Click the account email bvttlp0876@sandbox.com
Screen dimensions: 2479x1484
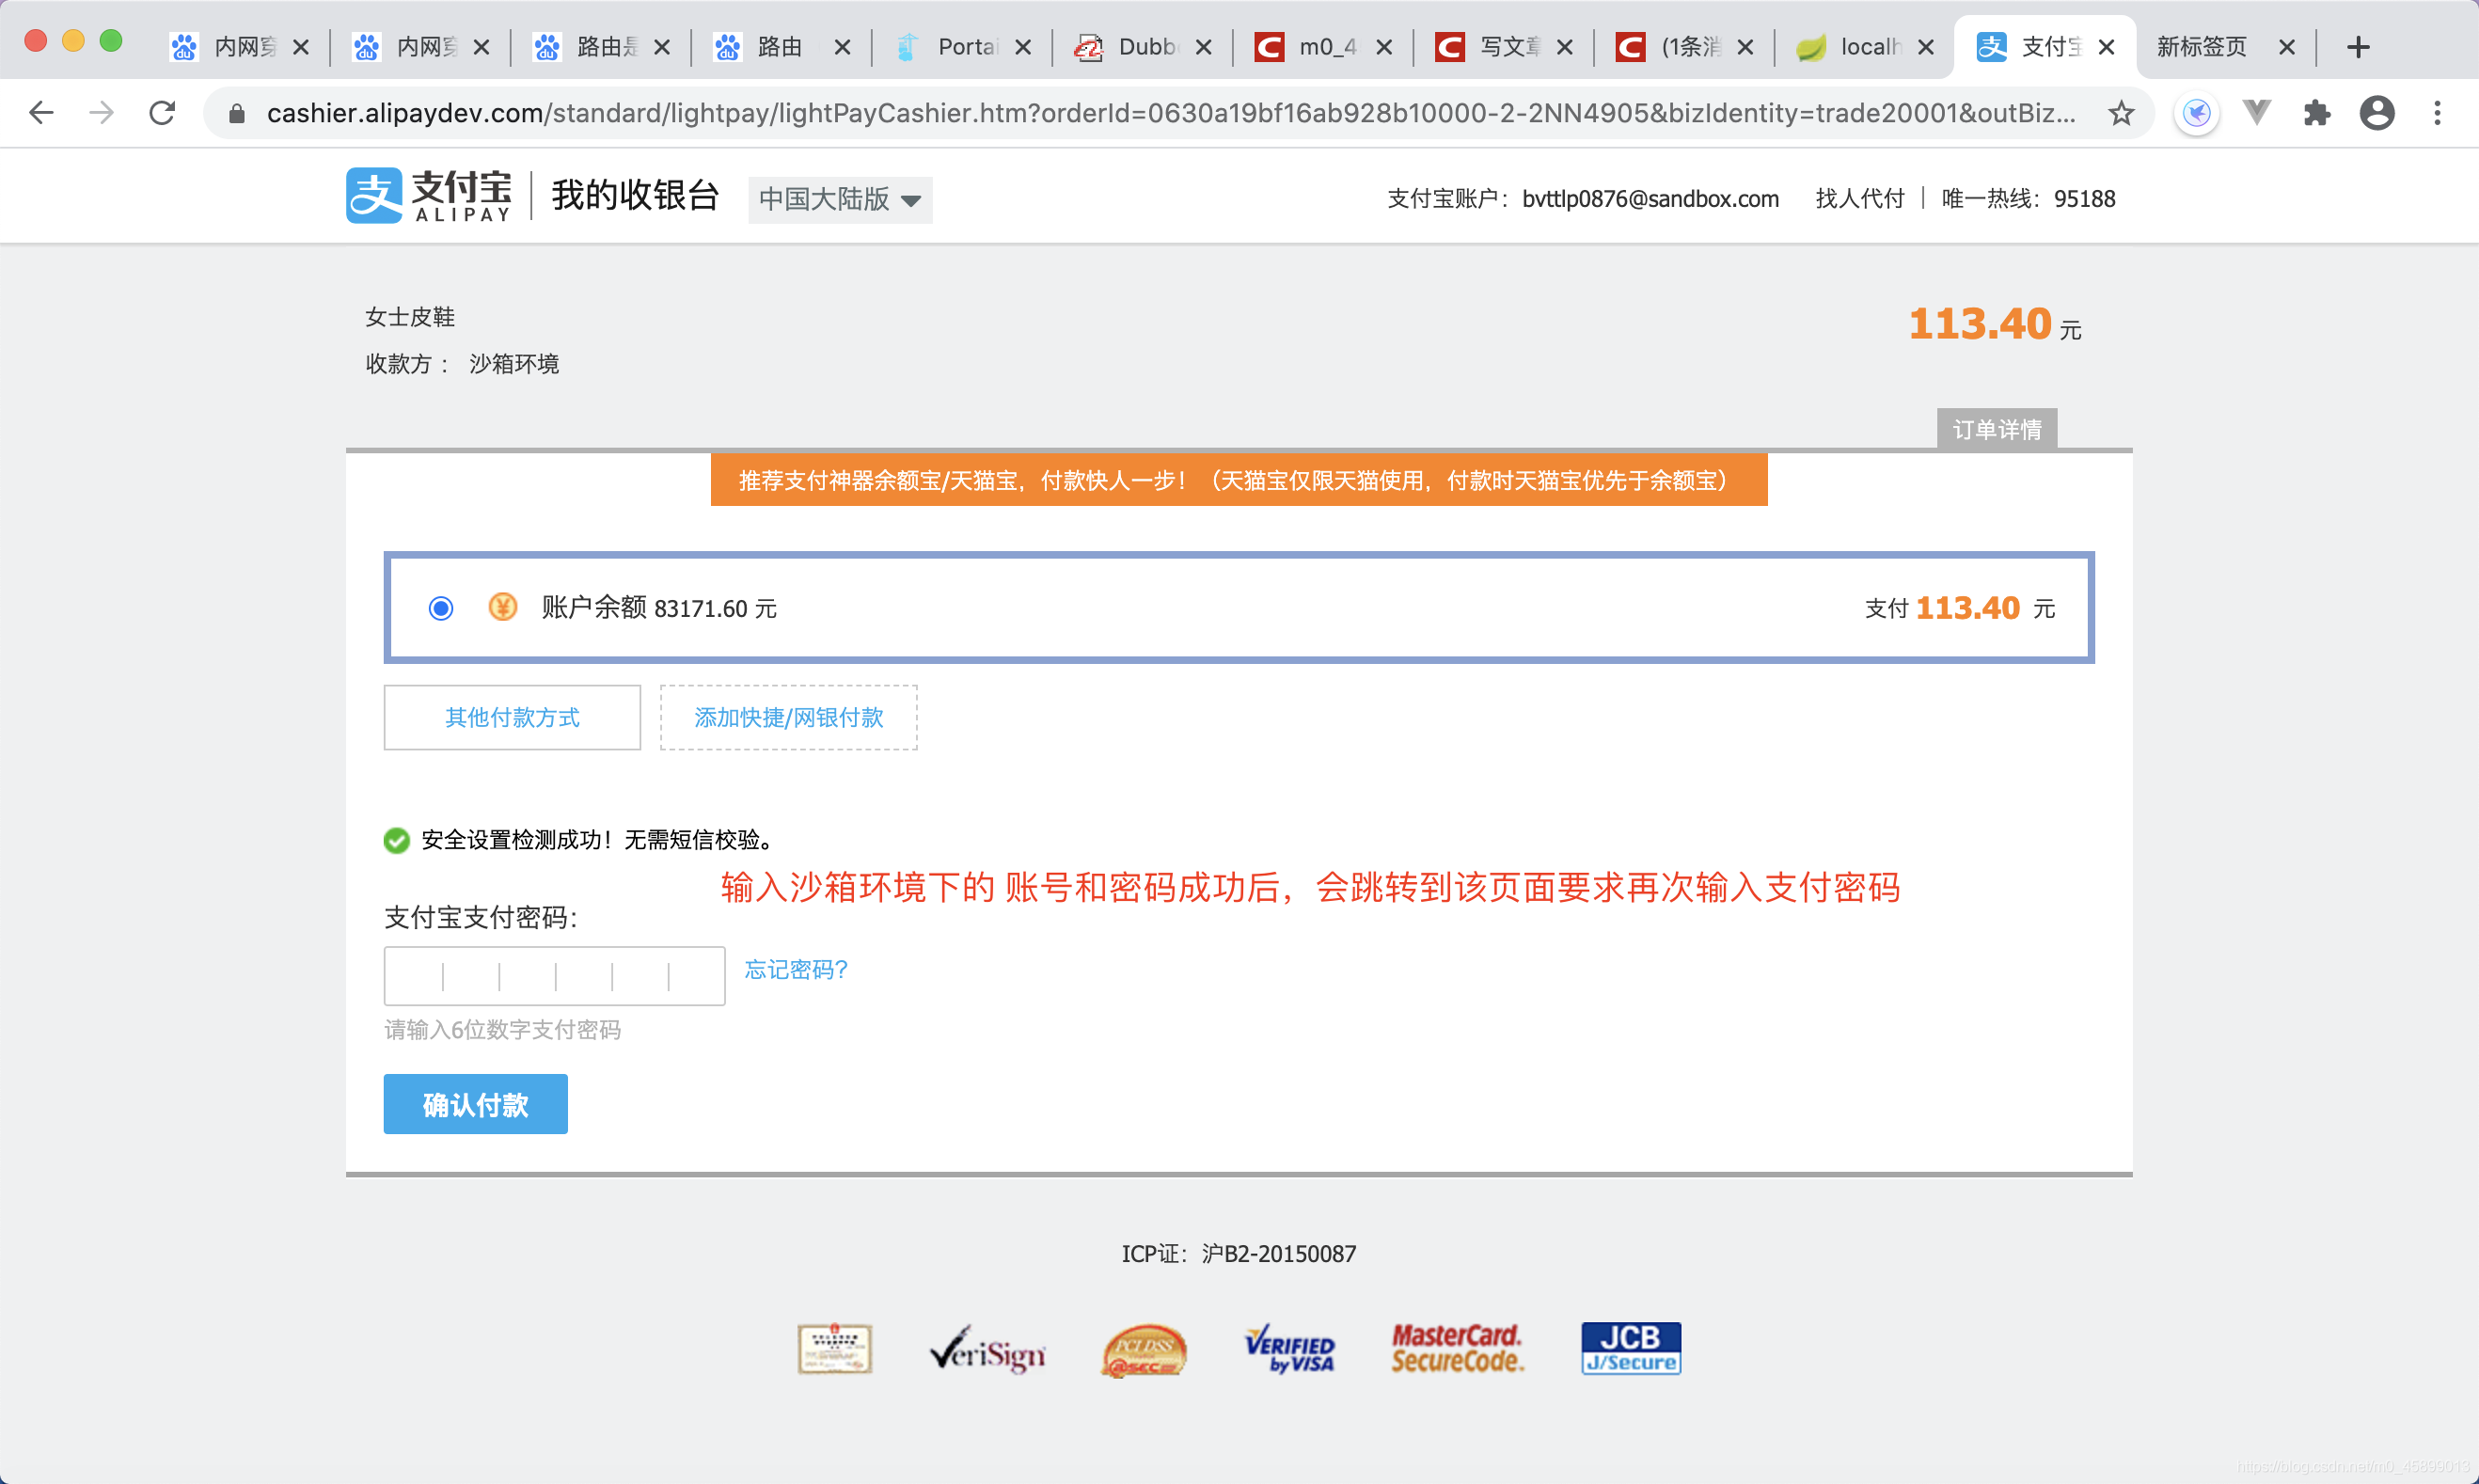click(x=1650, y=199)
